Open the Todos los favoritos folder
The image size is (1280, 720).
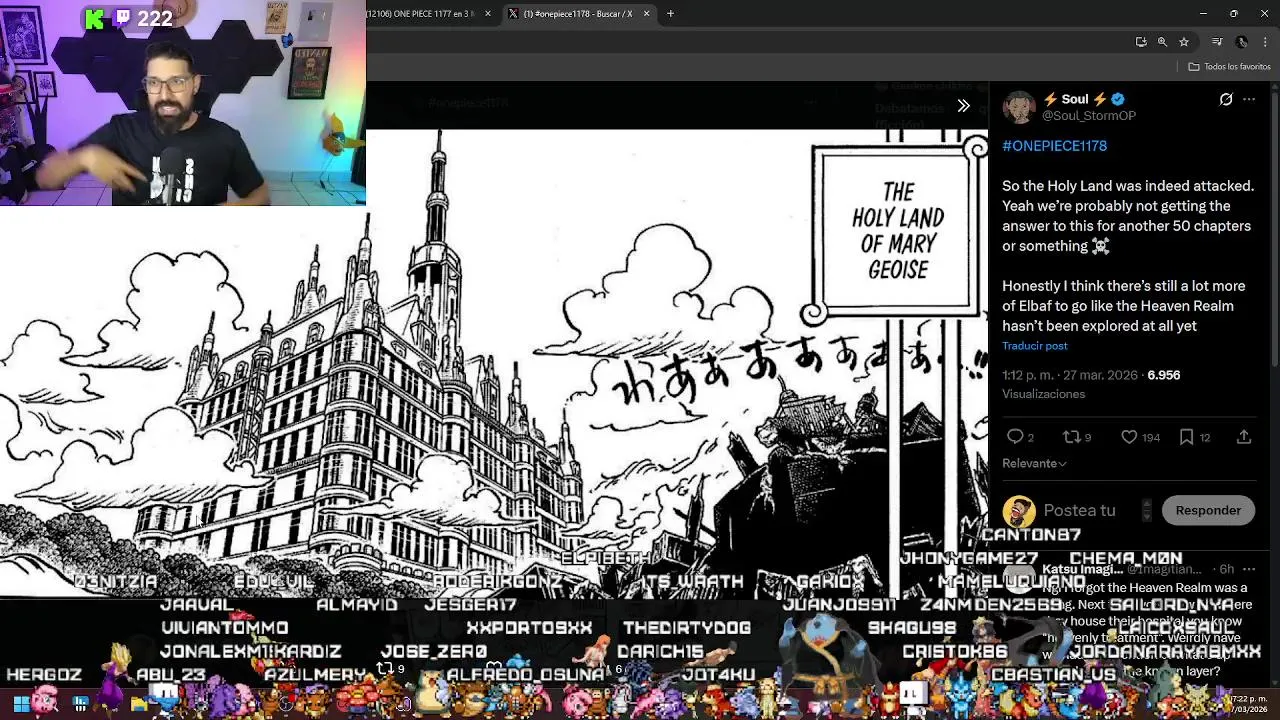coord(1229,67)
